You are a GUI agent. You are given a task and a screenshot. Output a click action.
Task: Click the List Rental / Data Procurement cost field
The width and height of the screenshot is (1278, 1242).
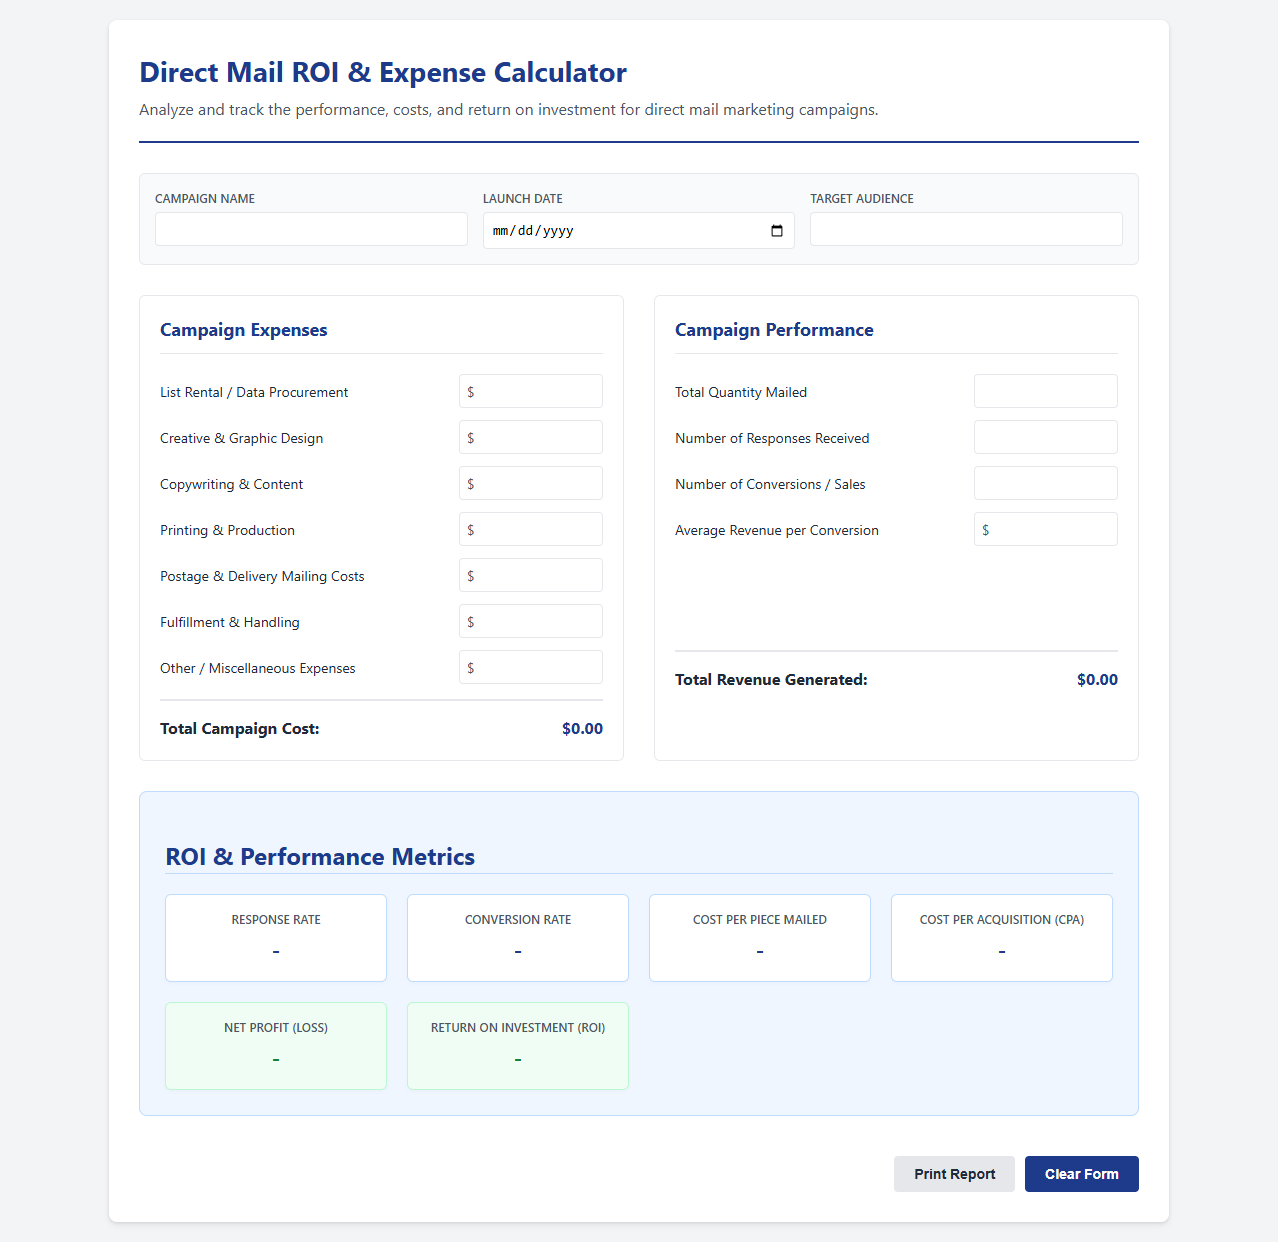[x=531, y=391]
